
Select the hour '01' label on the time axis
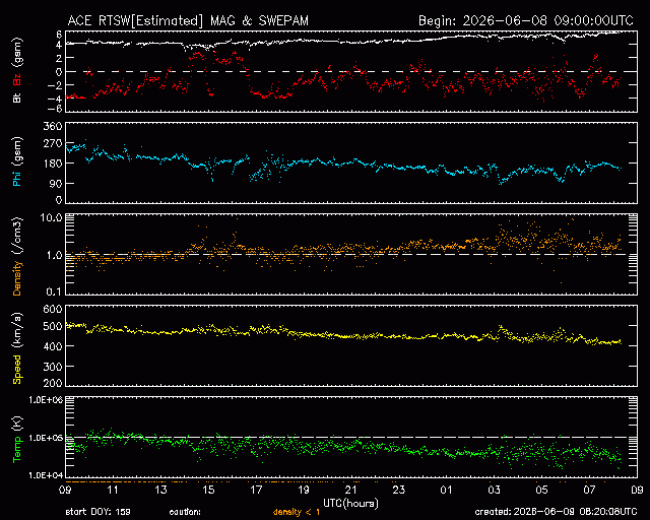coord(446,490)
